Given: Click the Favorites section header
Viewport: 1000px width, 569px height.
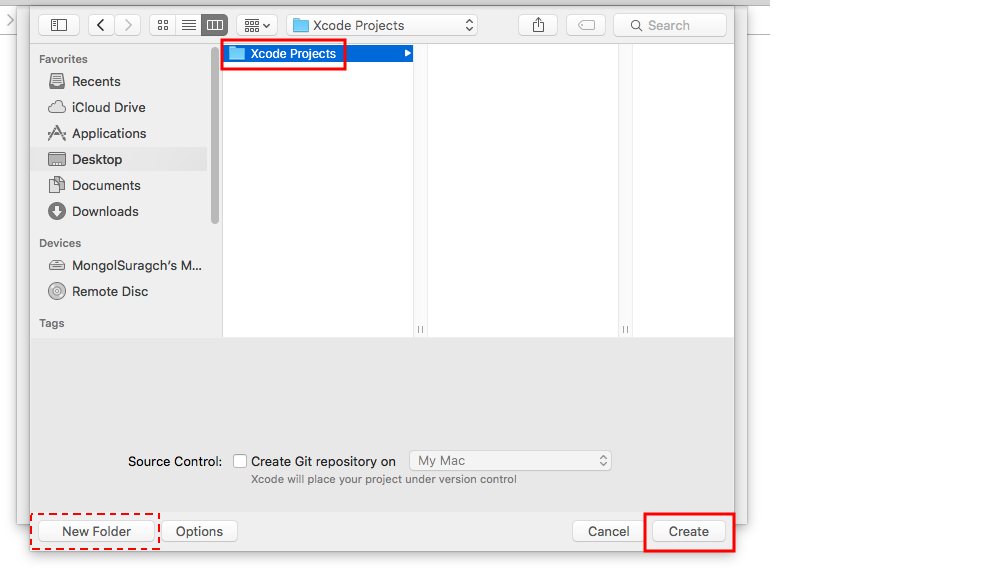Looking at the screenshot, I should coord(63,59).
